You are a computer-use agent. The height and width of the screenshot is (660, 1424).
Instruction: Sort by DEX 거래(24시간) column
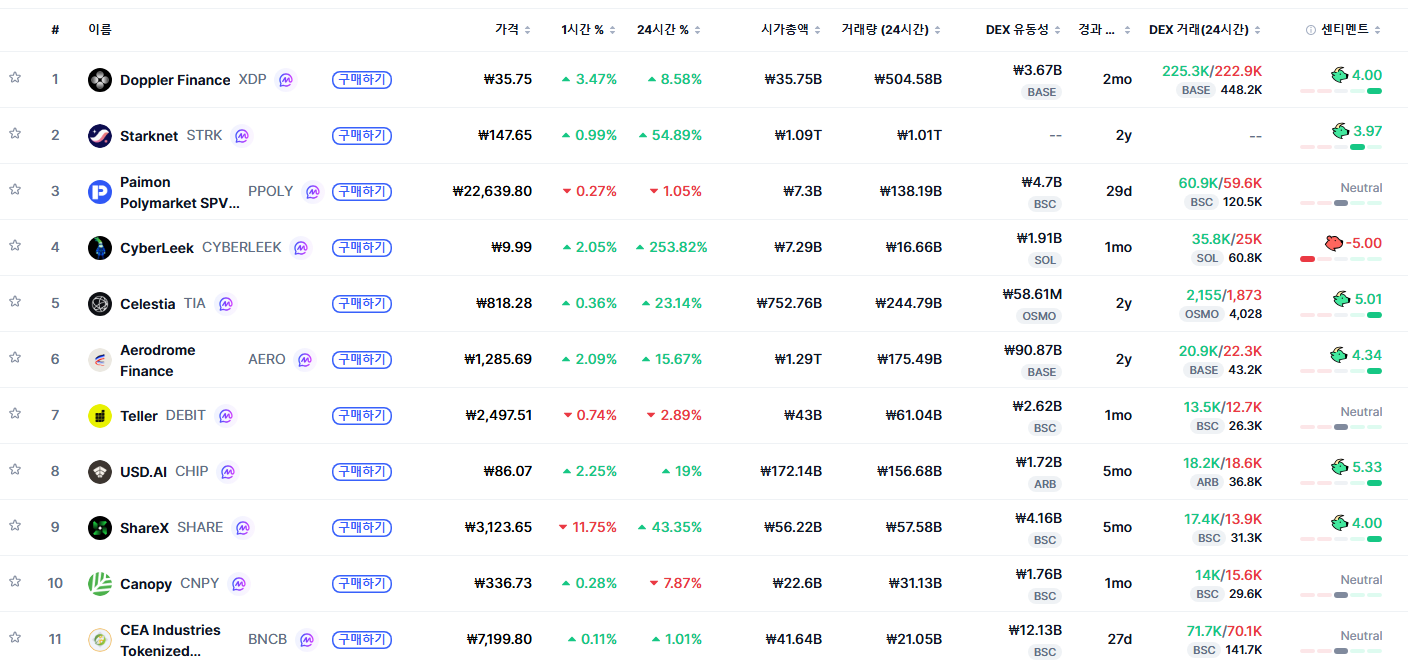pos(1205,30)
